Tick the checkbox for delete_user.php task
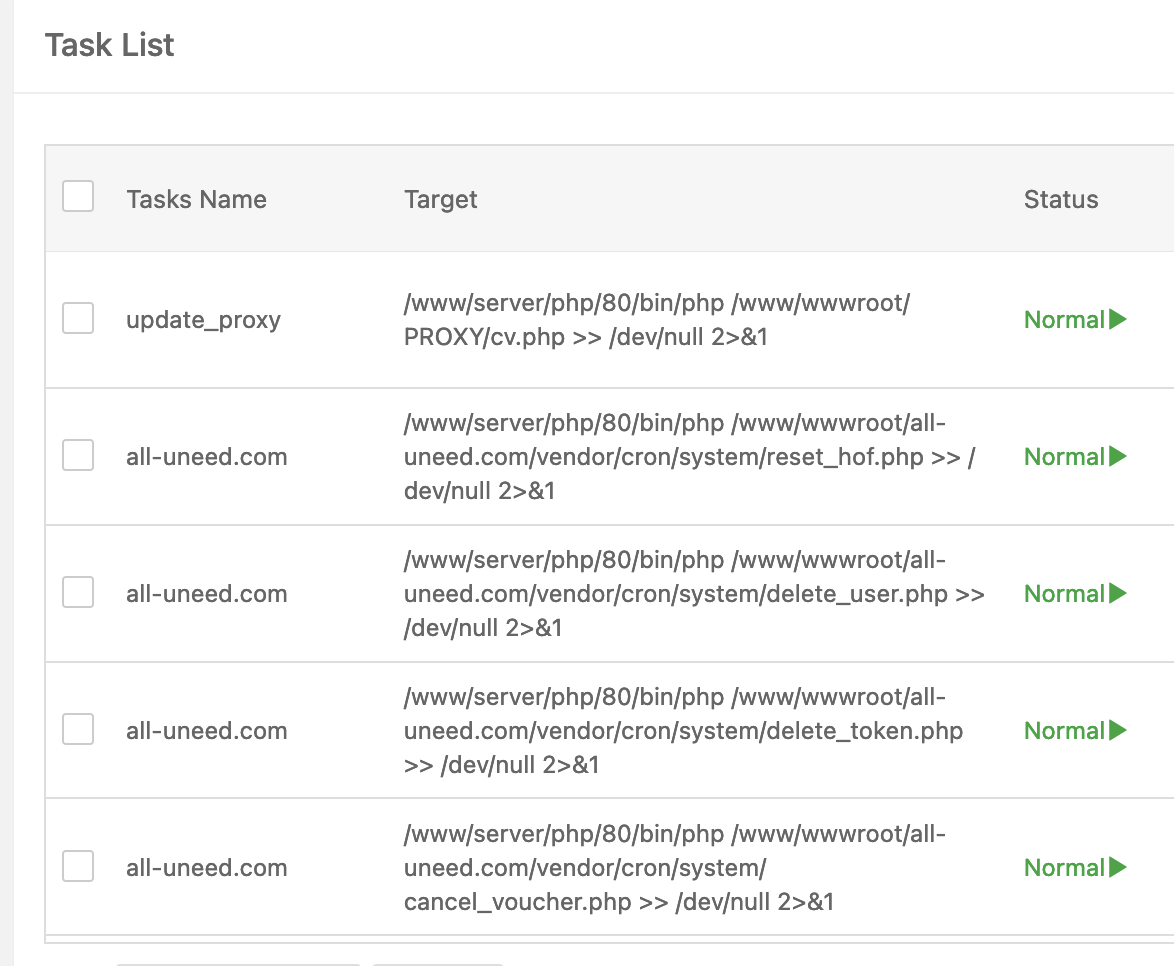 (78, 593)
